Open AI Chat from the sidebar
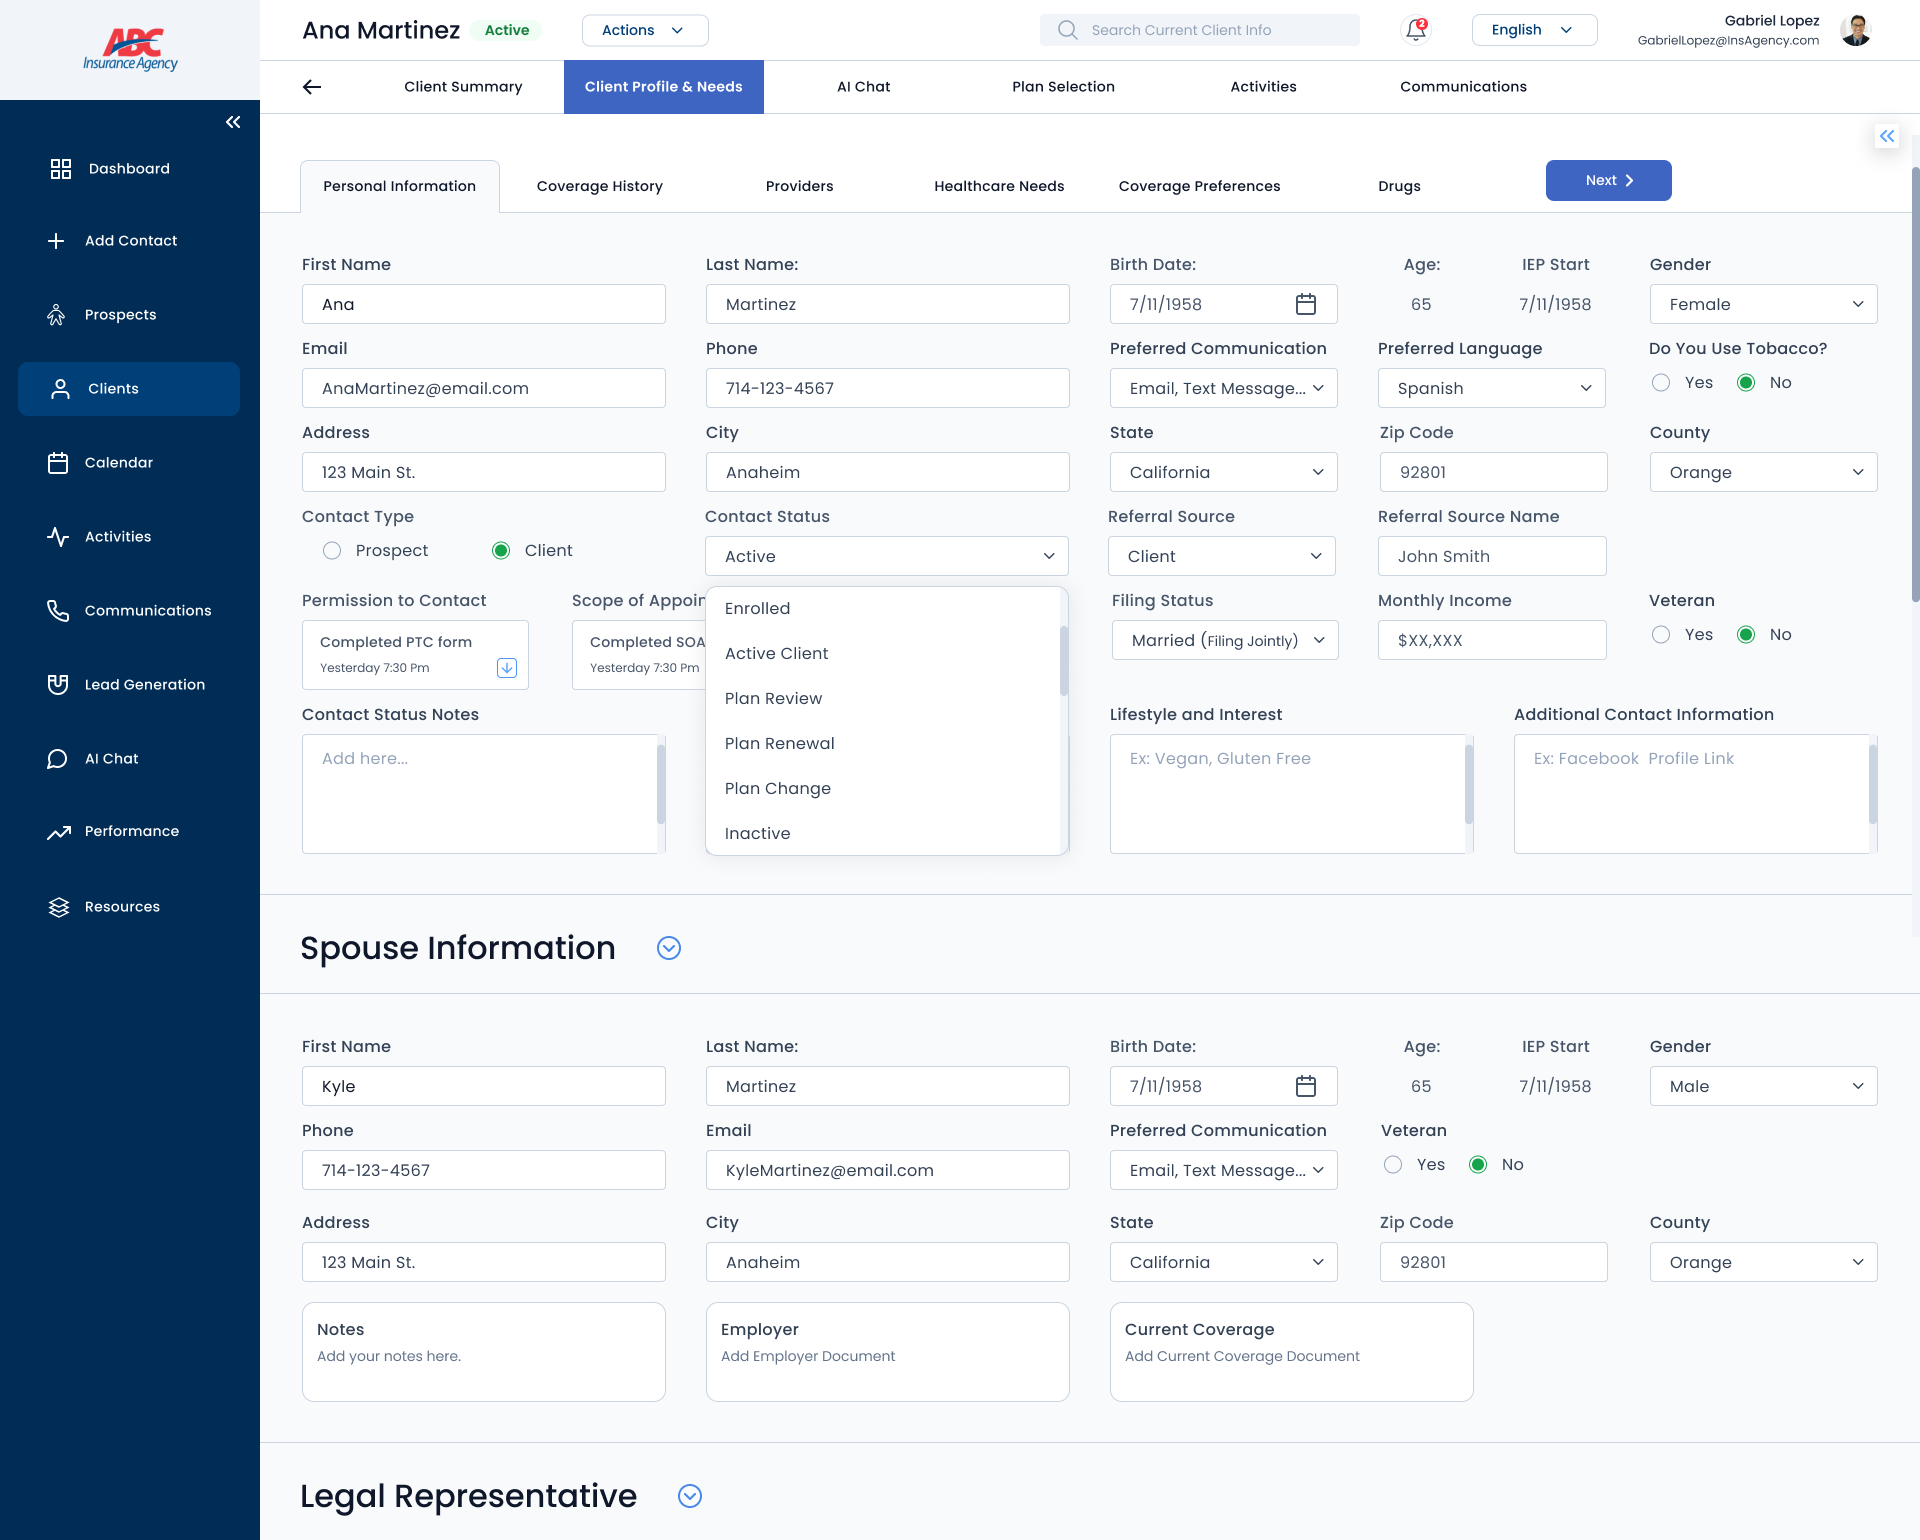Image resolution: width=1920 pixels, height=1540 pixels. [60, 758]
